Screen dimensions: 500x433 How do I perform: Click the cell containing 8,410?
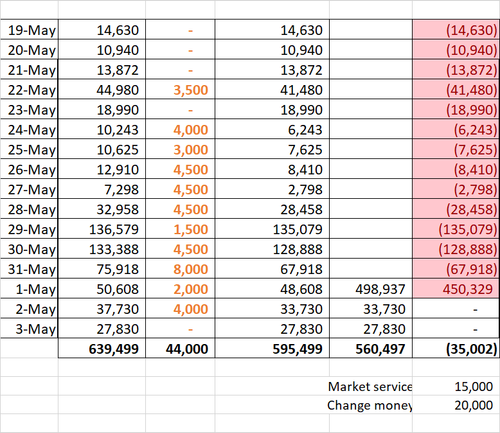tap(272, 169)
